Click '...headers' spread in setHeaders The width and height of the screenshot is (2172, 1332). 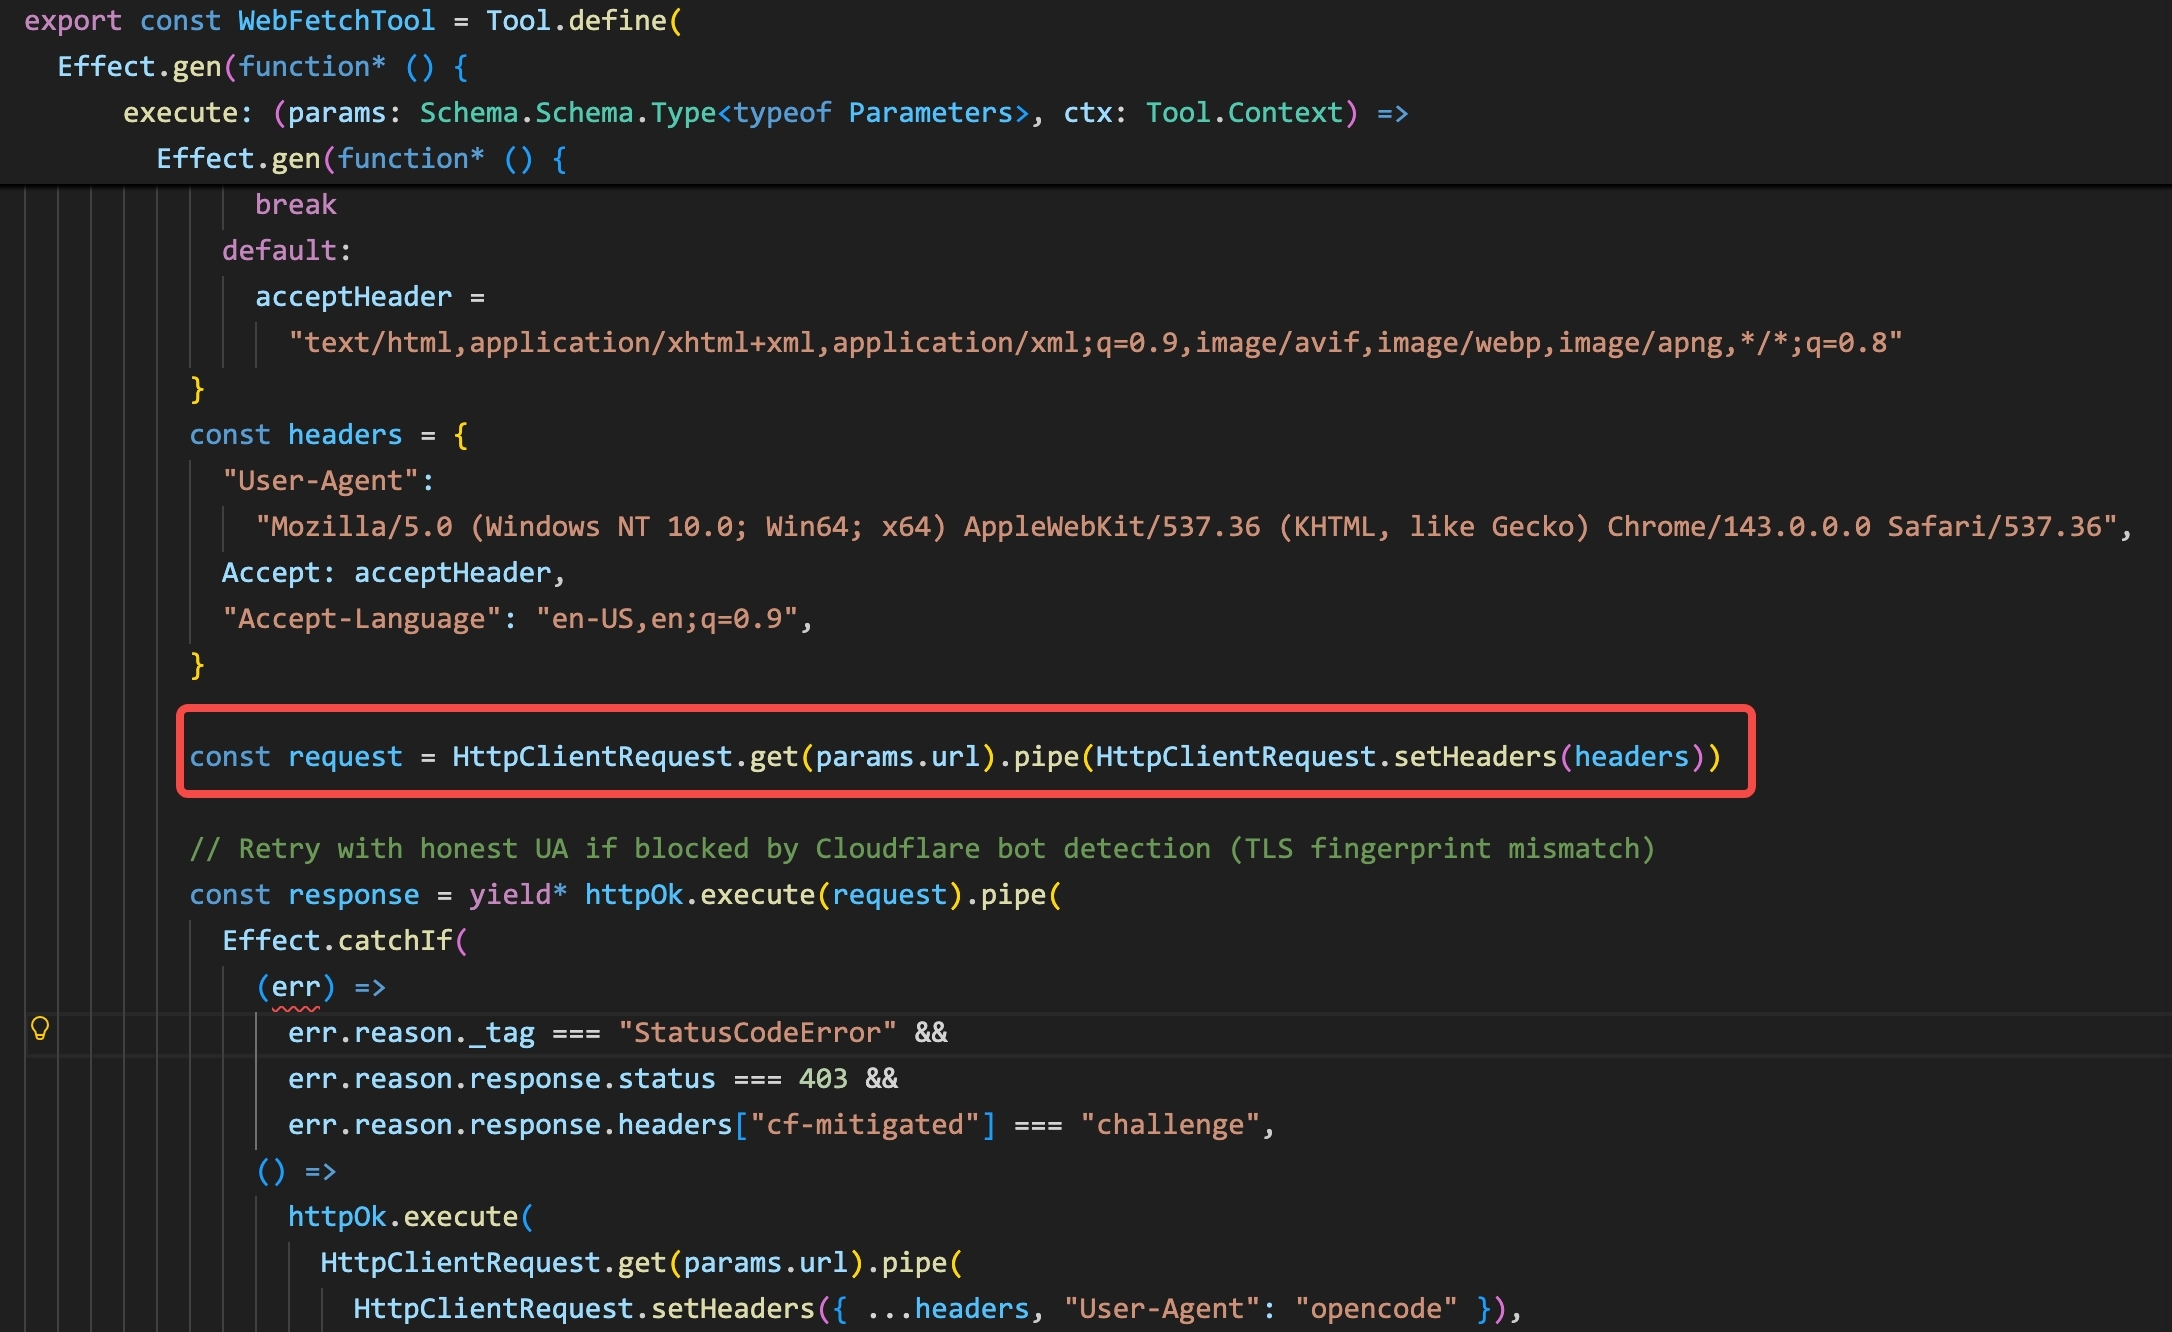tap(947, 1309)
